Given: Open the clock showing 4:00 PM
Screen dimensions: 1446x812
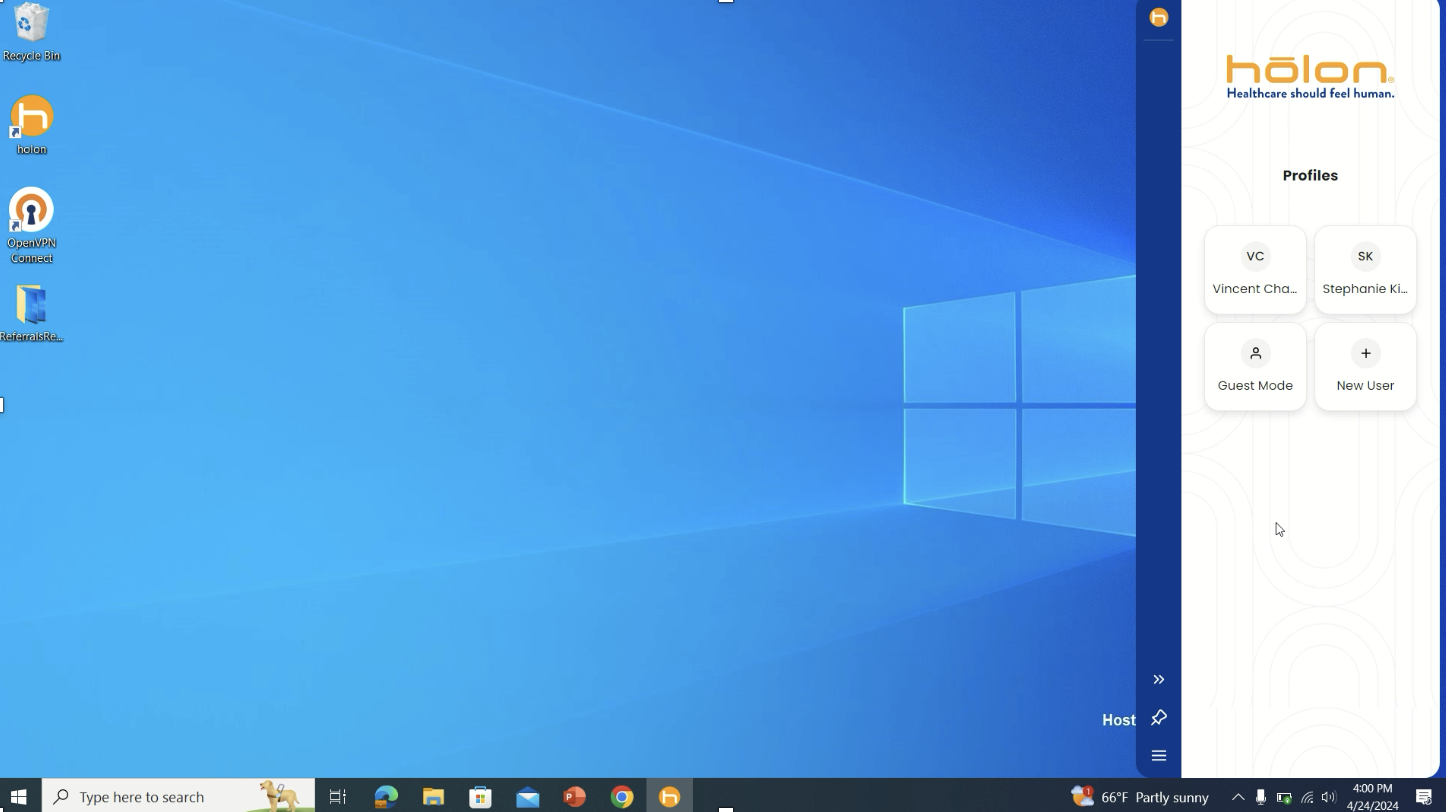Looking at the screenshot, I should [1372, 796].
